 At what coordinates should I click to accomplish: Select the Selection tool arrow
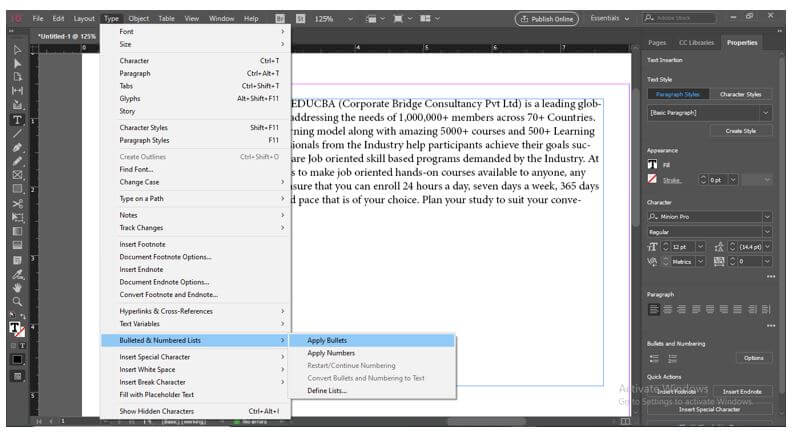pos(18,50)
